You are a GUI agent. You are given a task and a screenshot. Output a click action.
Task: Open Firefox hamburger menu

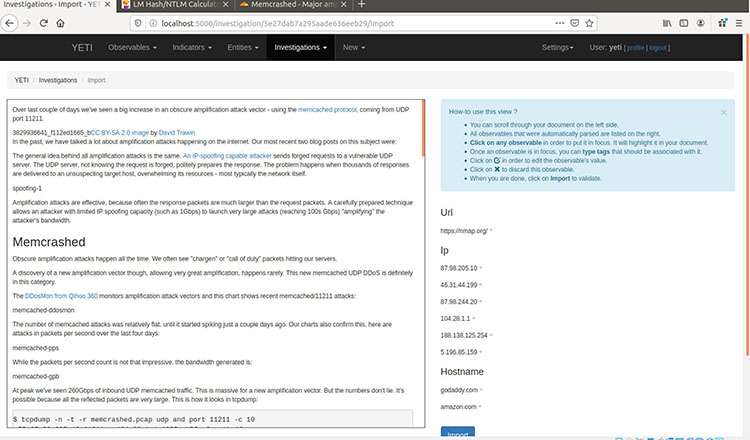coord(739,23)
